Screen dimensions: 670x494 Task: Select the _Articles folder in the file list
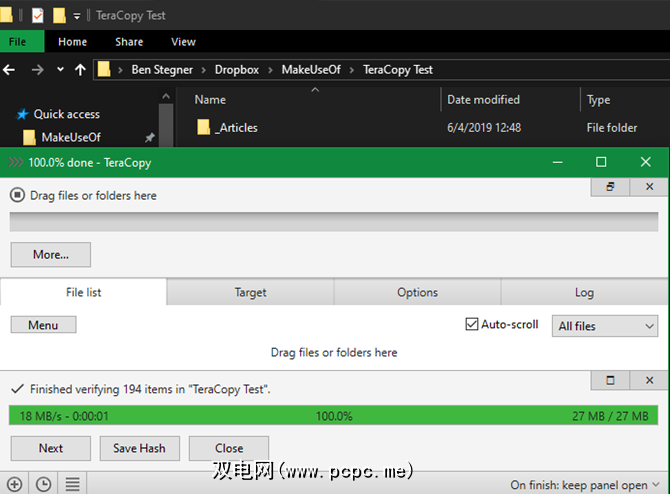tap(237, 127)
